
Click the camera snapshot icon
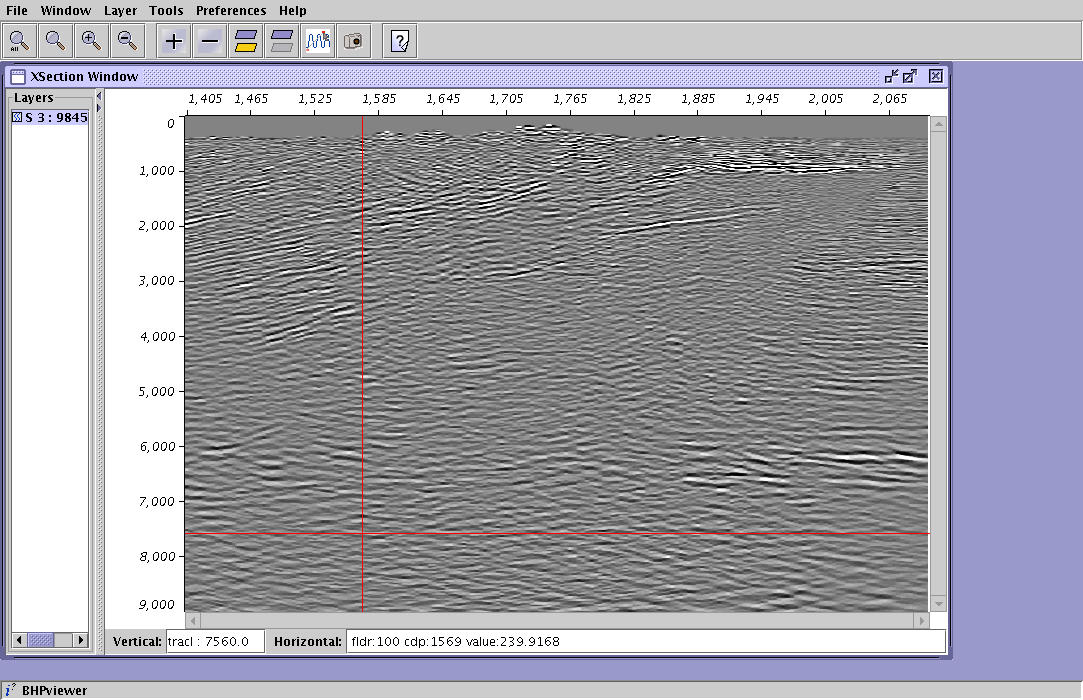tap(354, 41)
